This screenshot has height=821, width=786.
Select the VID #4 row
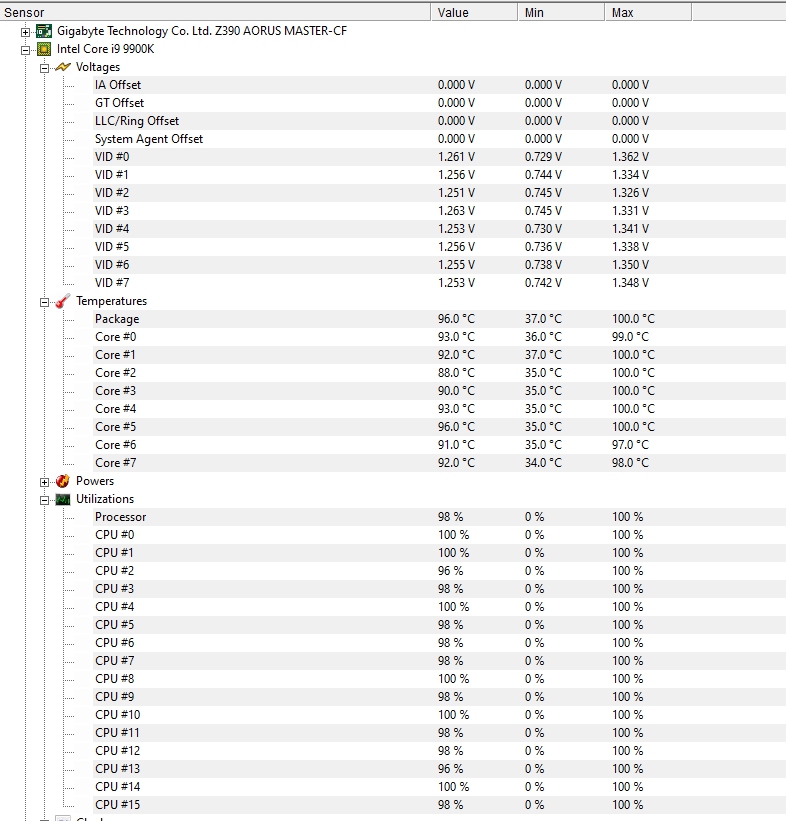click(x=439, y=229)
